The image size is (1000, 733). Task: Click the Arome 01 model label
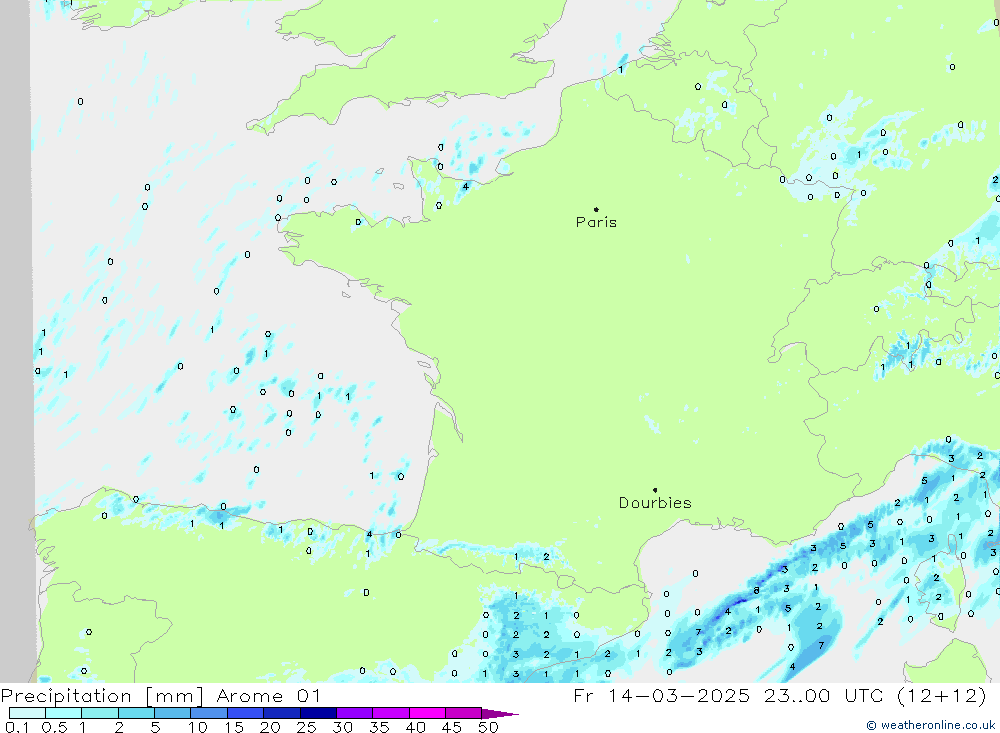tap(268, 696)
